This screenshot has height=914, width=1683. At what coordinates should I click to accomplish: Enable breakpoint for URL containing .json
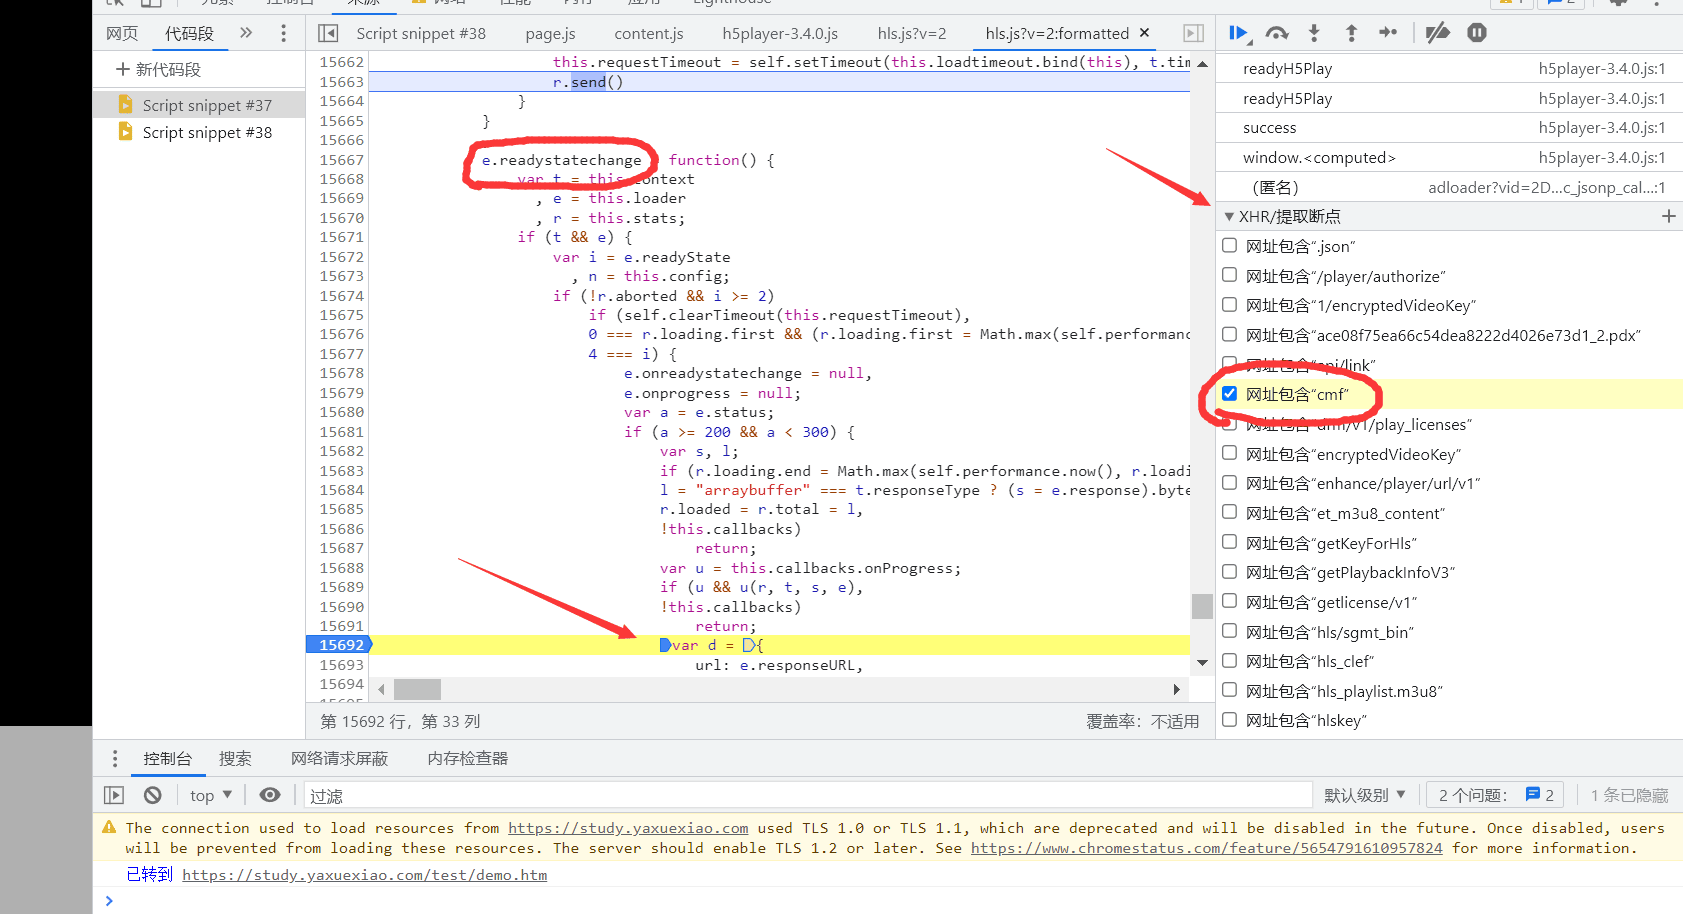coord(1230,245)
